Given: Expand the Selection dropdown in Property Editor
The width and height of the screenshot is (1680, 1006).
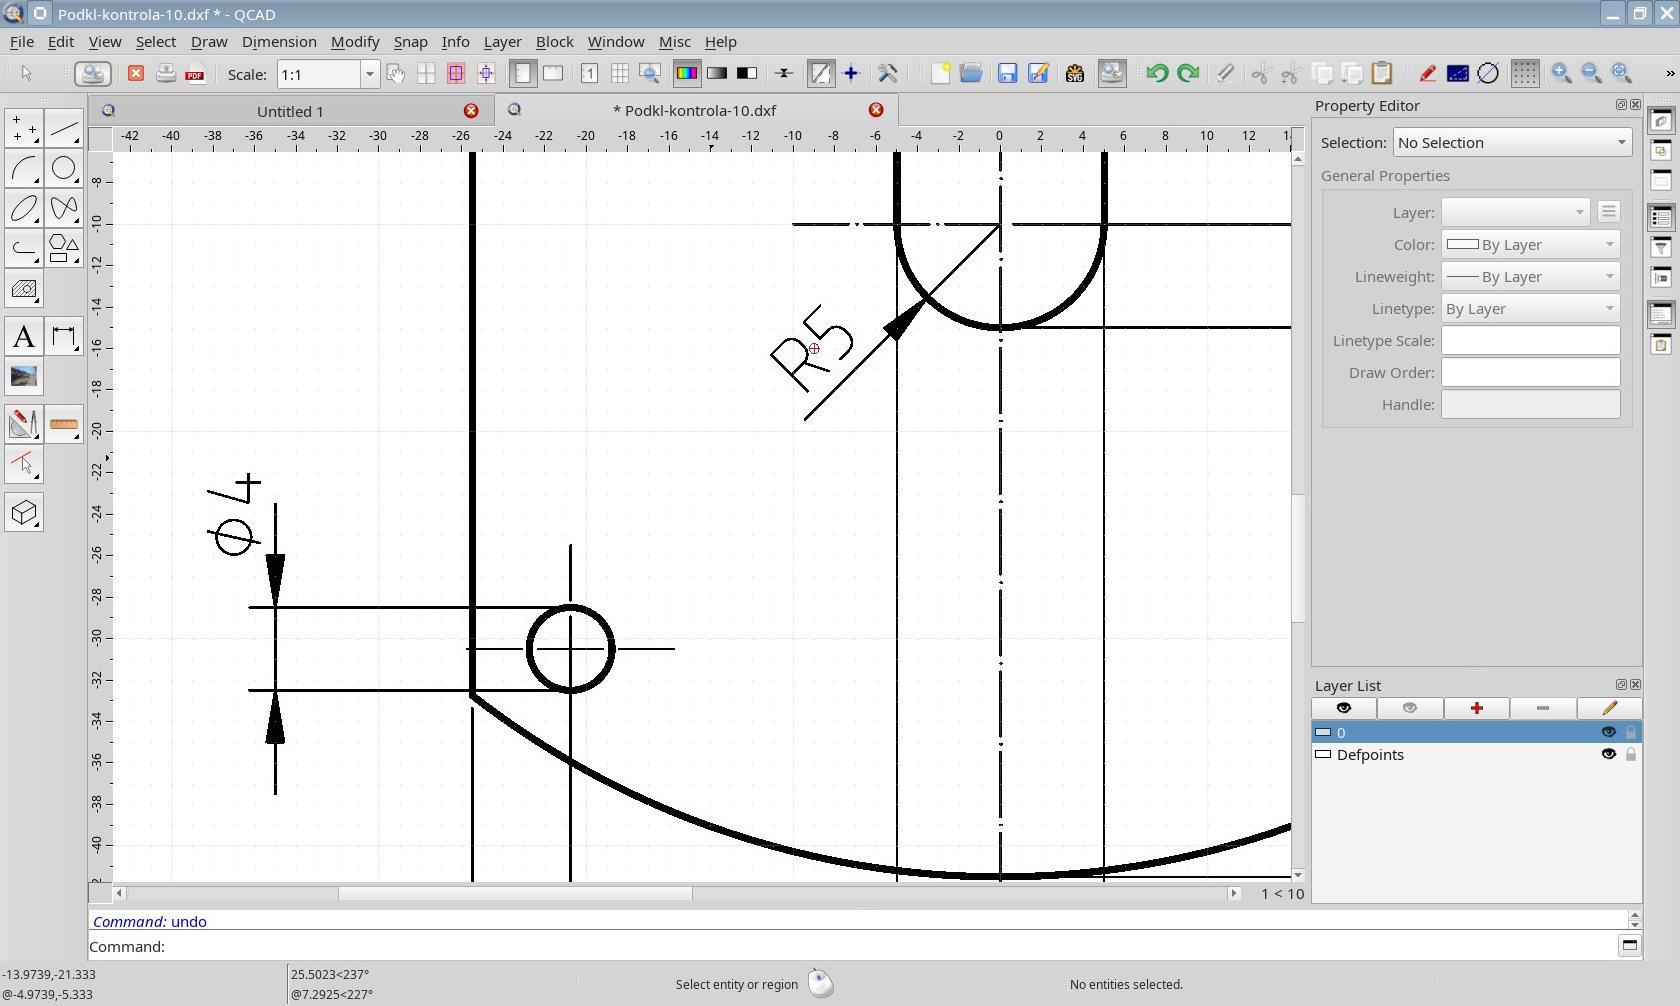Looking at the screenshot, I should pos(1512,143).
